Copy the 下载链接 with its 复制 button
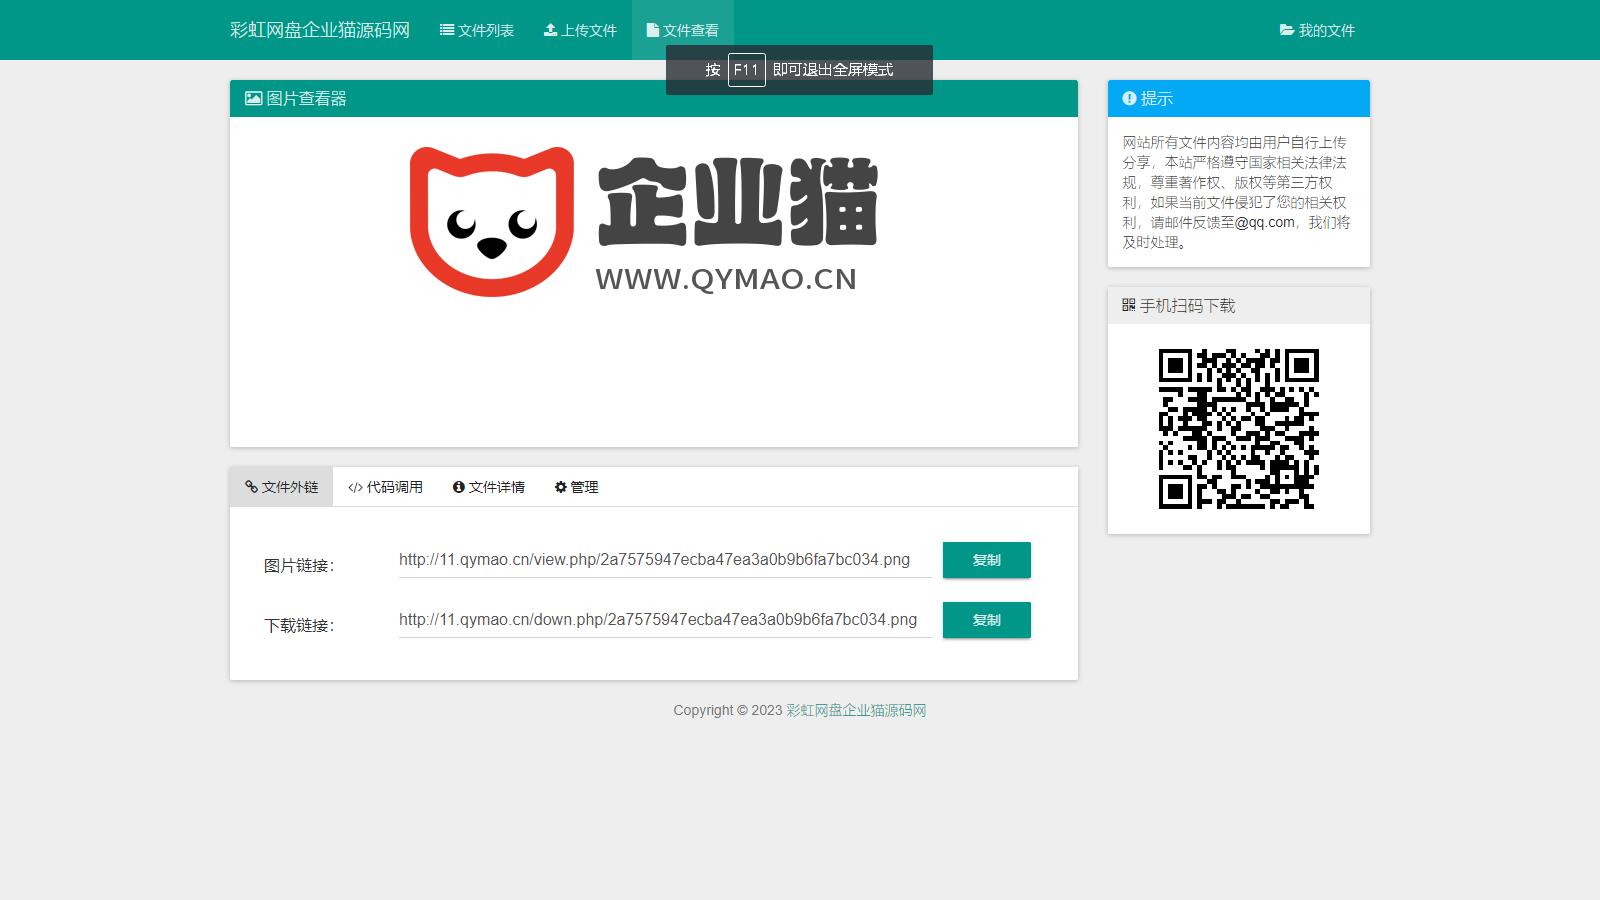 [987, 620]
